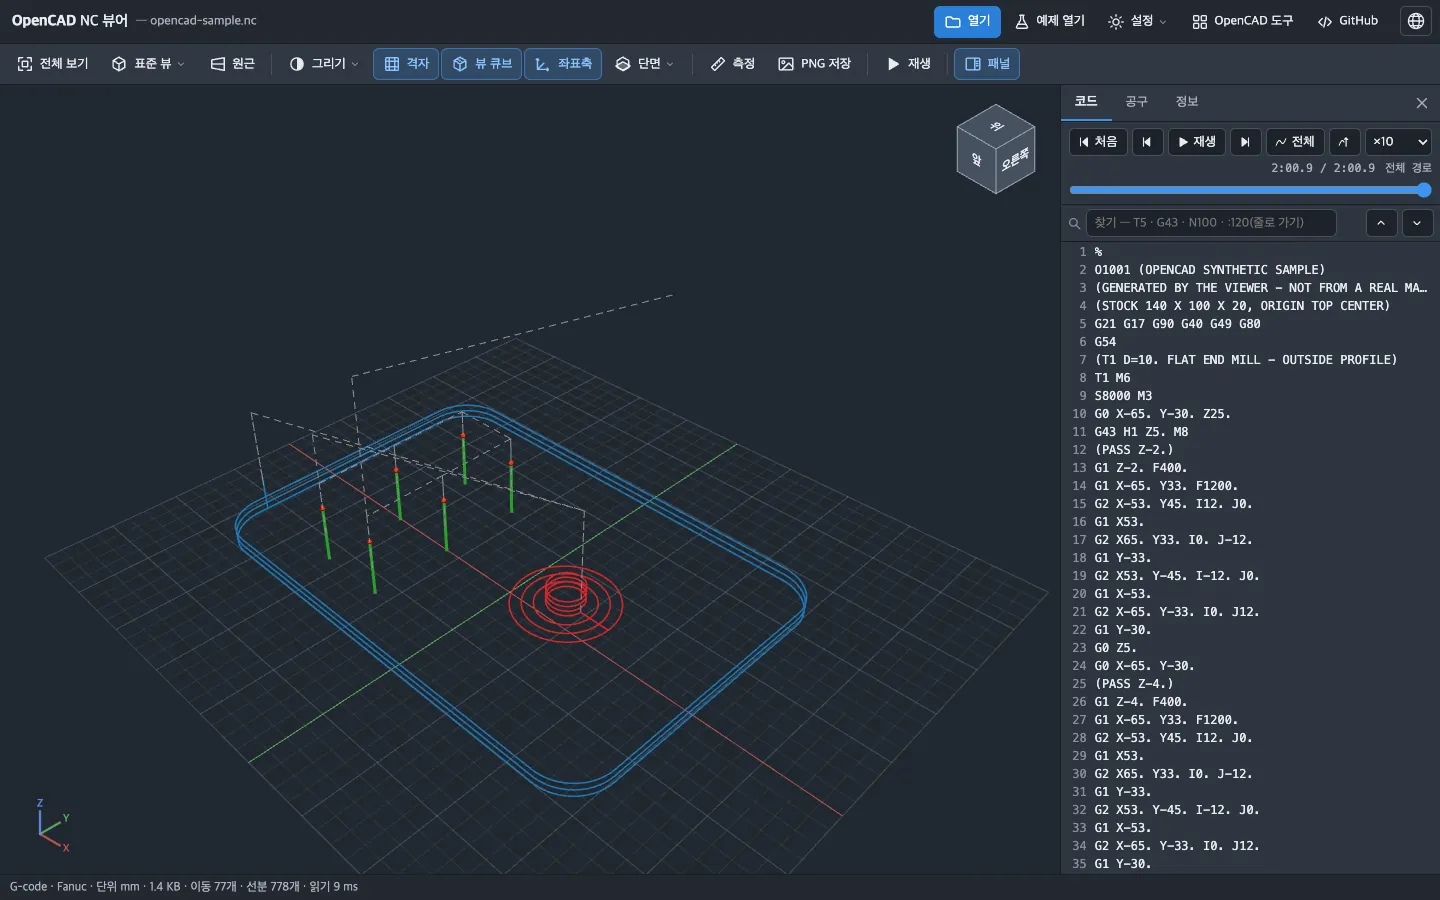Select code line 8 'T1 M6'
This screenshot has width=1440, height=900.
click(x=1250, y=378)
